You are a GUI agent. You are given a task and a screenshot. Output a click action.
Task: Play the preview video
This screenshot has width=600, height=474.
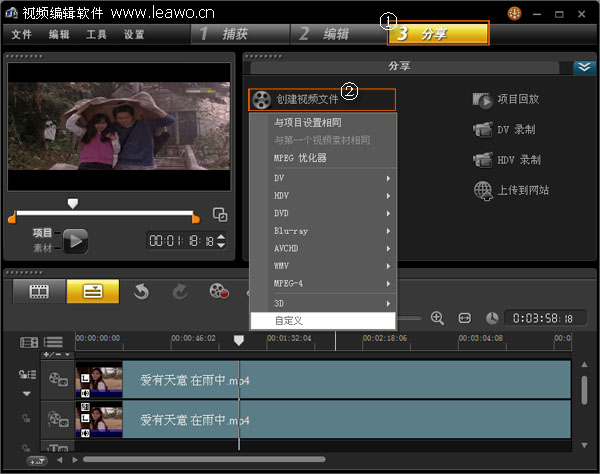pos(76,241)
